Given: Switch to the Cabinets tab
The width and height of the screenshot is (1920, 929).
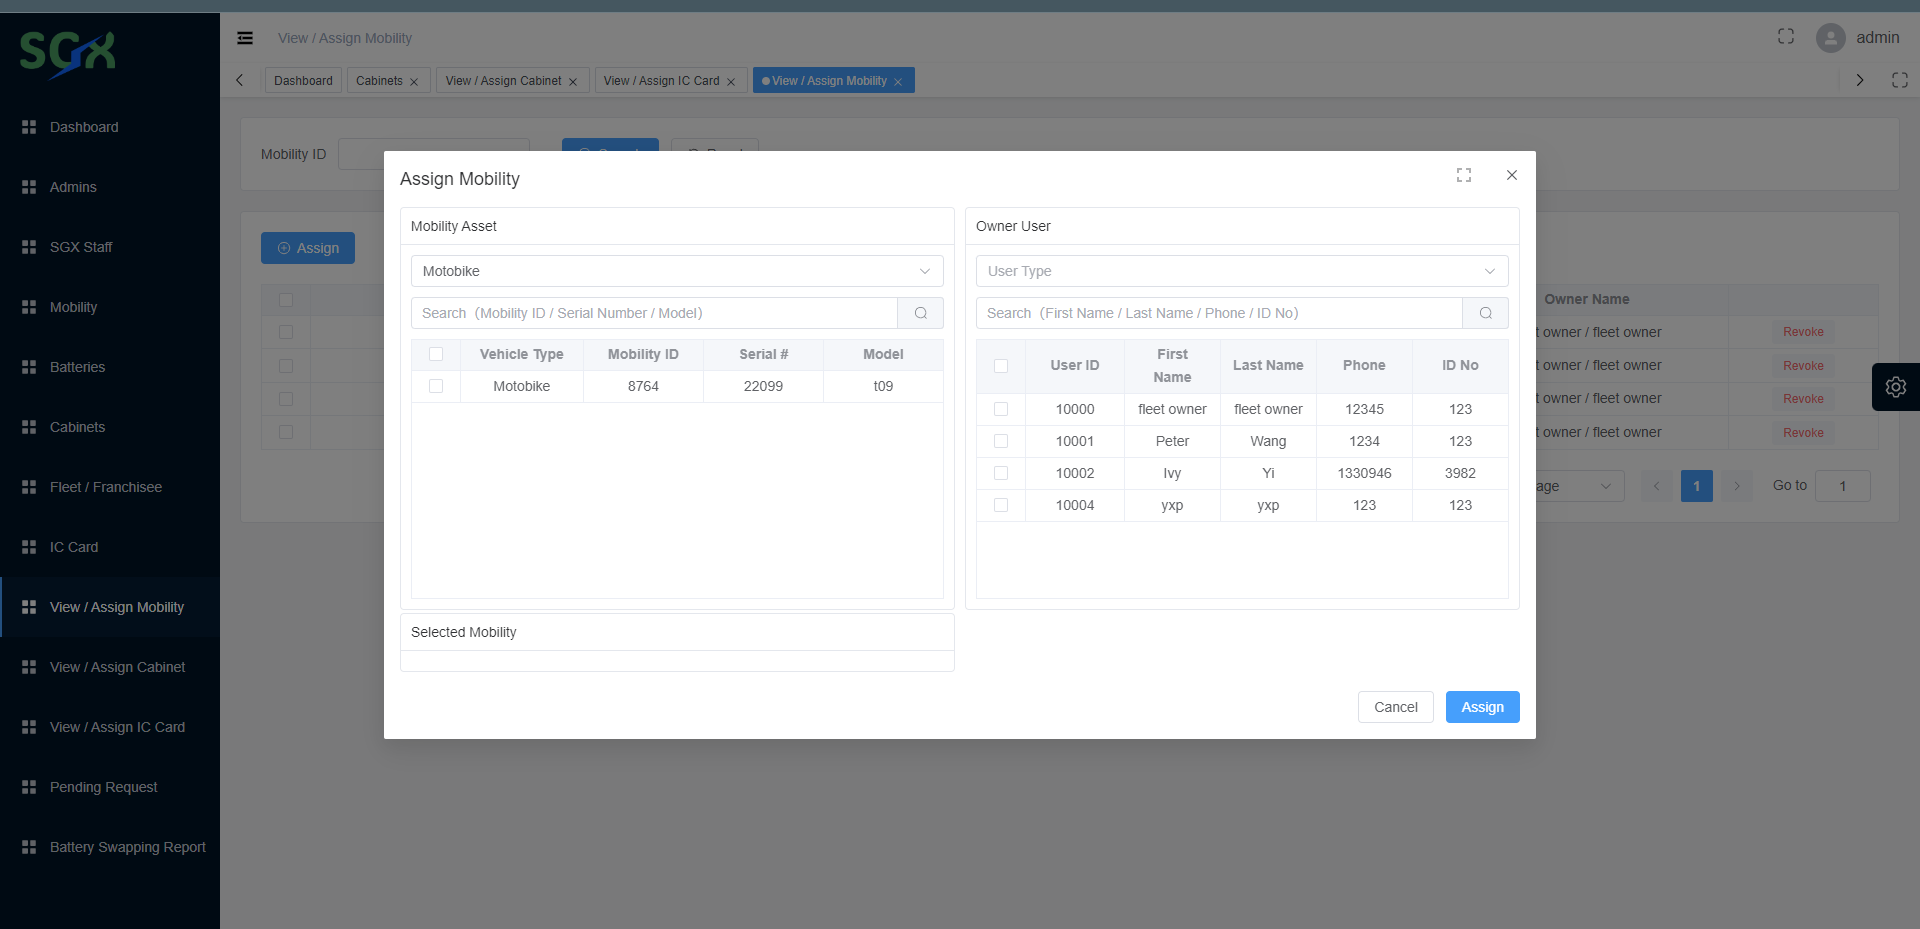Looking at the screenshot, I should [x=379, y=81].
